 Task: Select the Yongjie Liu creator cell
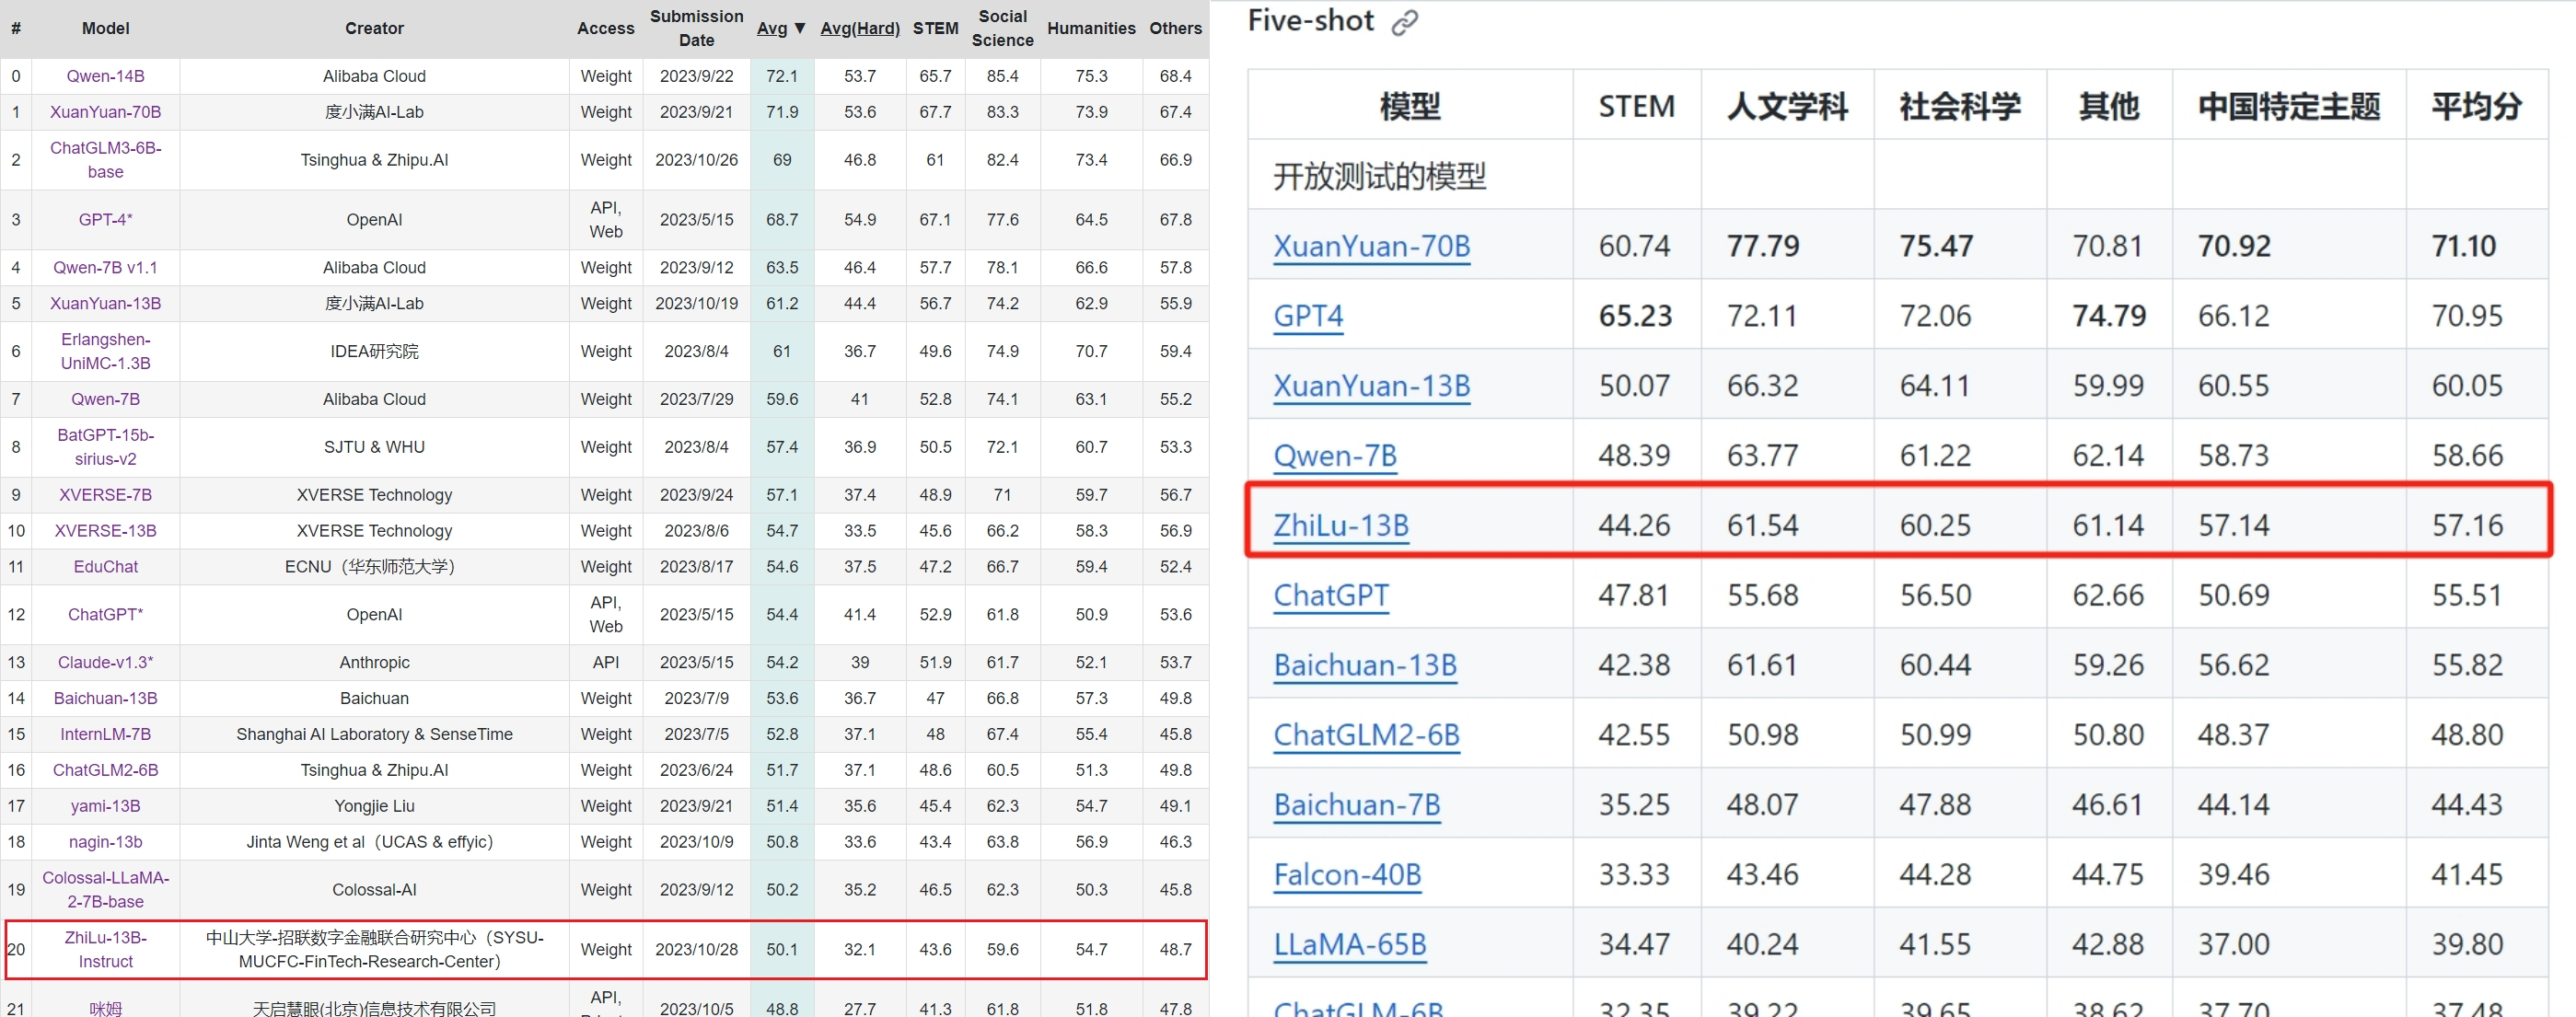(375, 807)
